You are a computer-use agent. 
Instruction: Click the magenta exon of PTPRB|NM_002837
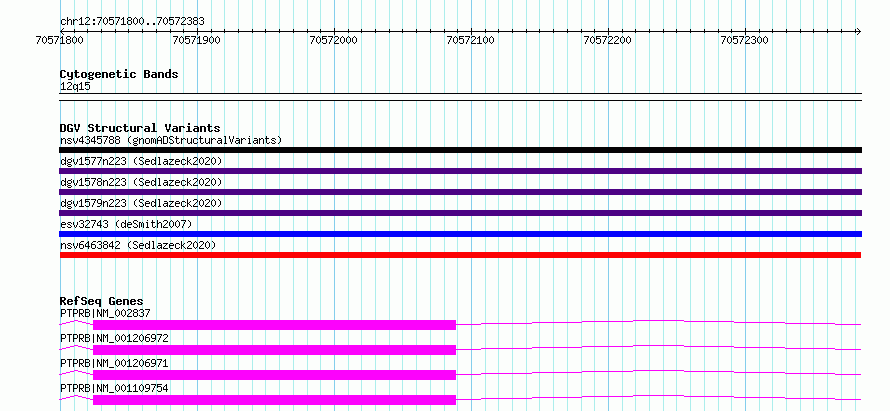[275, 325]
